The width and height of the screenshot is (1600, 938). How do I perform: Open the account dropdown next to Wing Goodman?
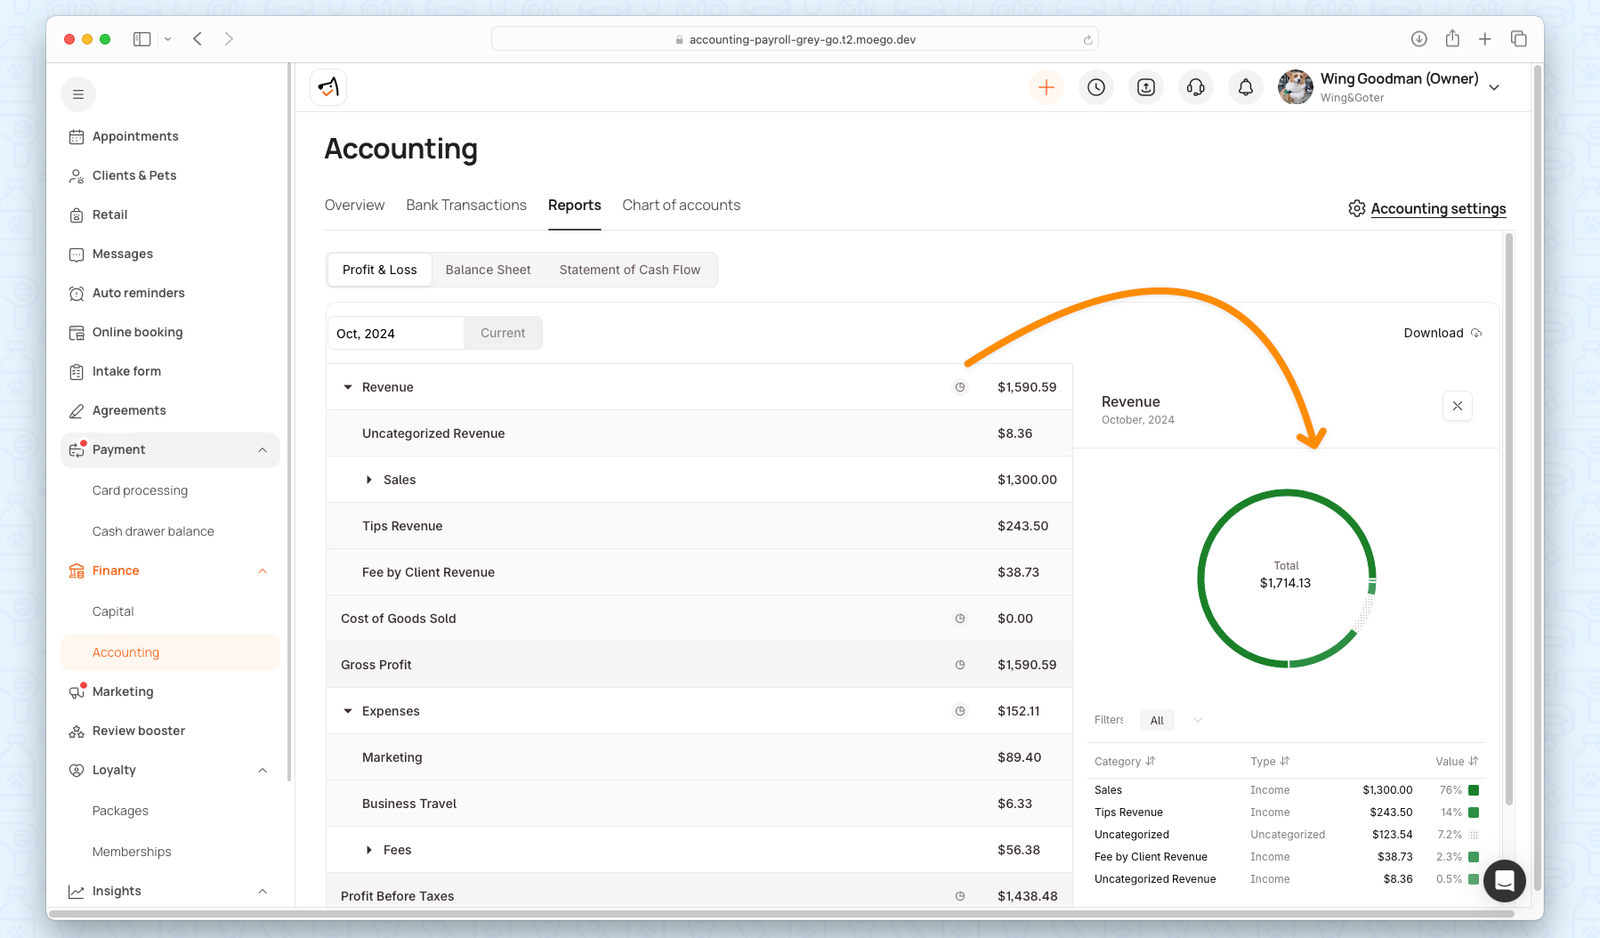1494,87
